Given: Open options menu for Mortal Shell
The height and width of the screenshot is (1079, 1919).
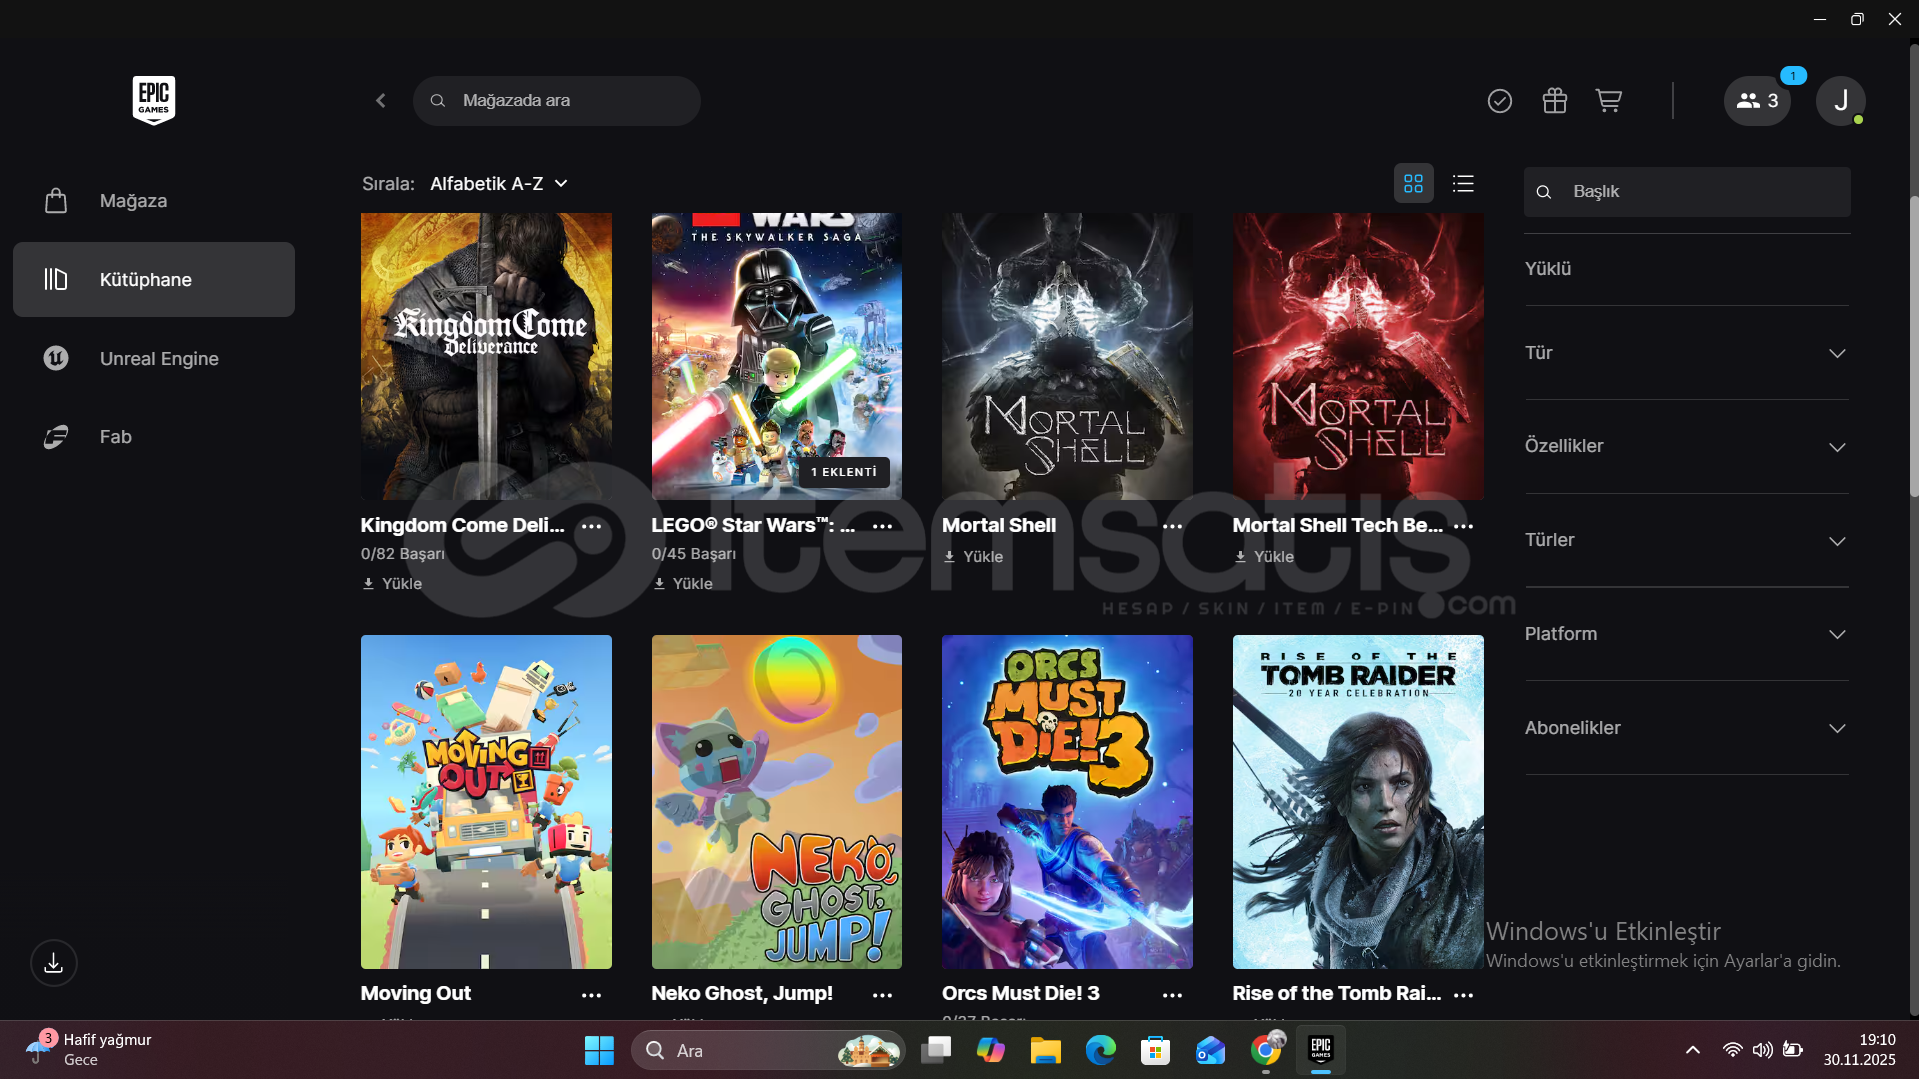Looking at the screenshot, I should [x=1172, y=526].
